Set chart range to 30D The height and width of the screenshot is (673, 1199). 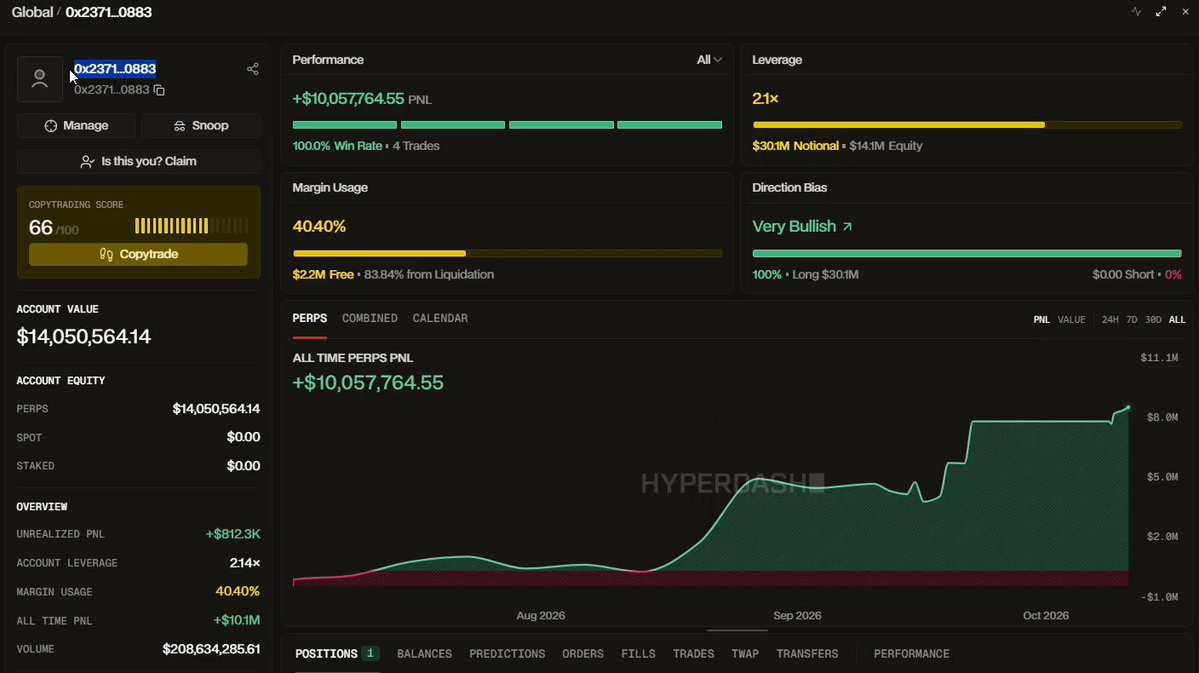tap(1153, 320)
